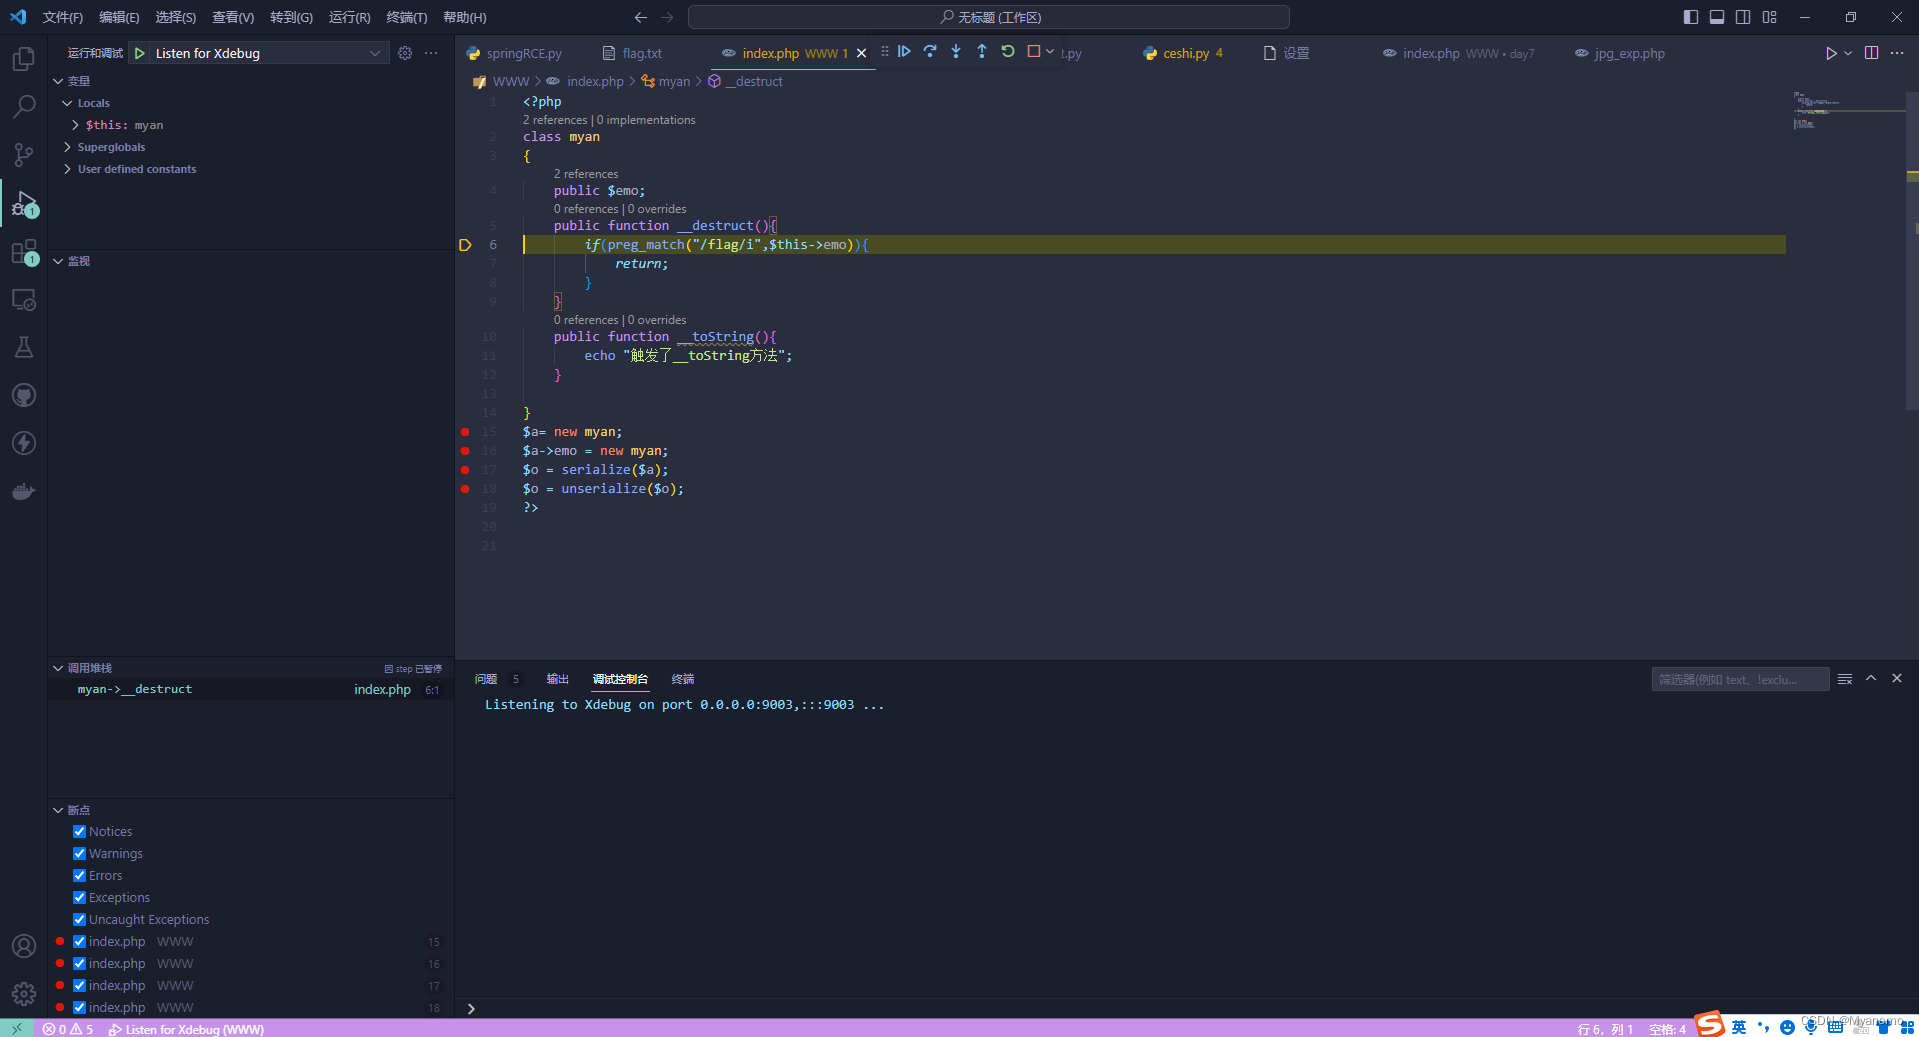
Task: Disable the index.php line 17 breakpoint checkbox
Action: 79,985
